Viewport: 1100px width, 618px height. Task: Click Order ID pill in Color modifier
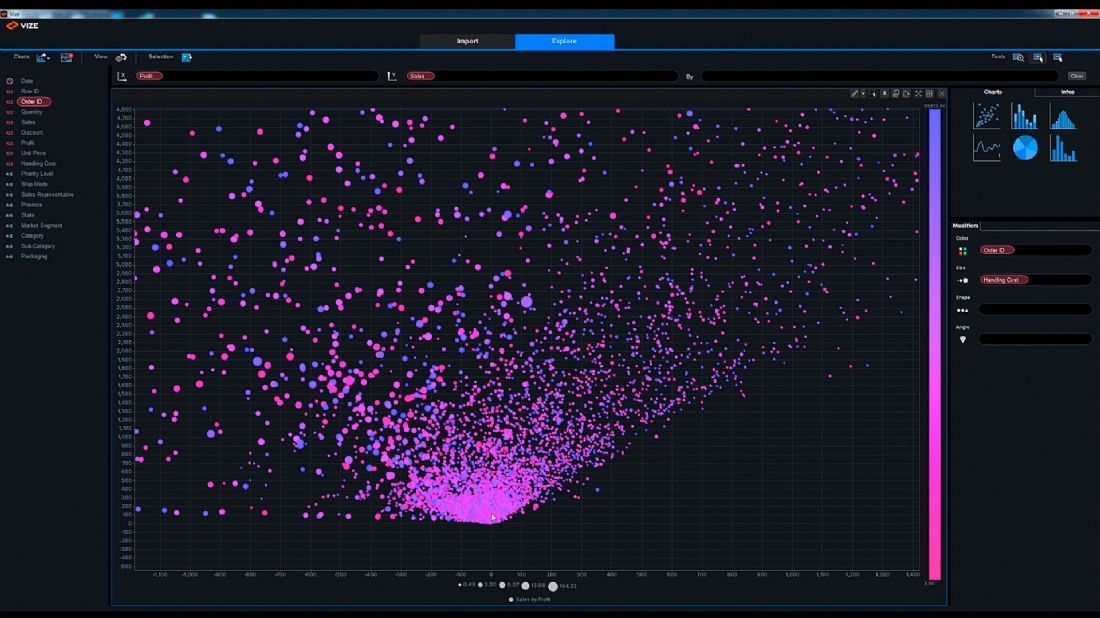coord(997,250)
